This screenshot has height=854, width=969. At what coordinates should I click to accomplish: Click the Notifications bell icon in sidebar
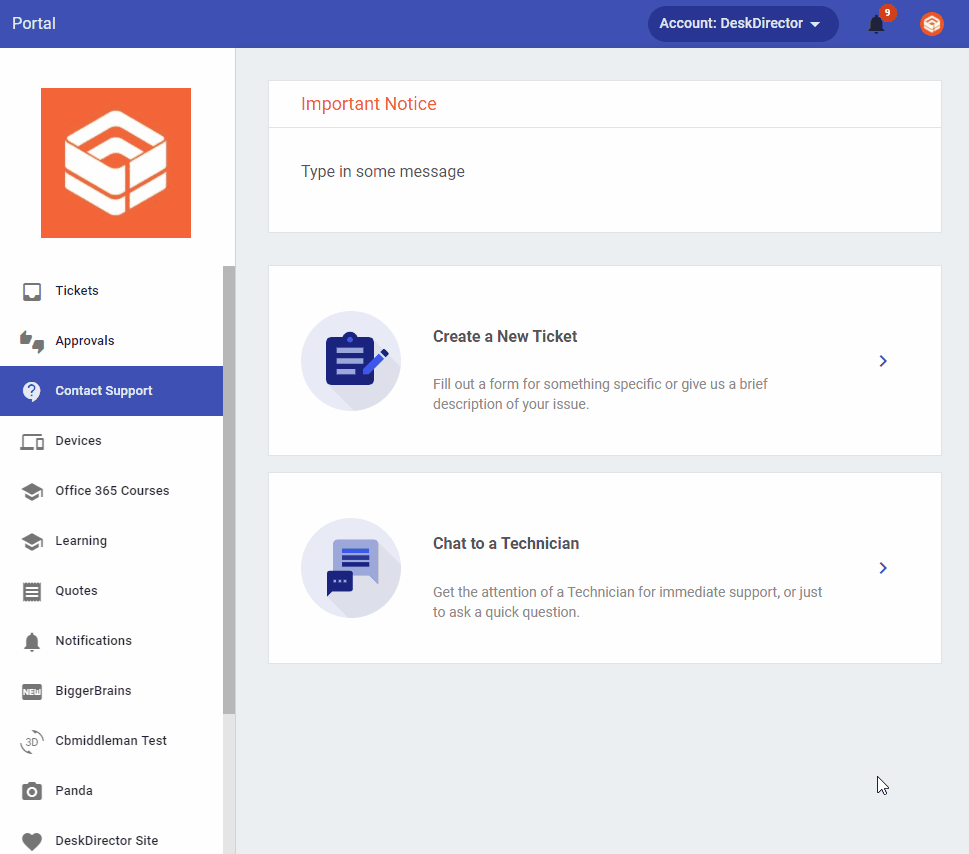pos(32,642)
